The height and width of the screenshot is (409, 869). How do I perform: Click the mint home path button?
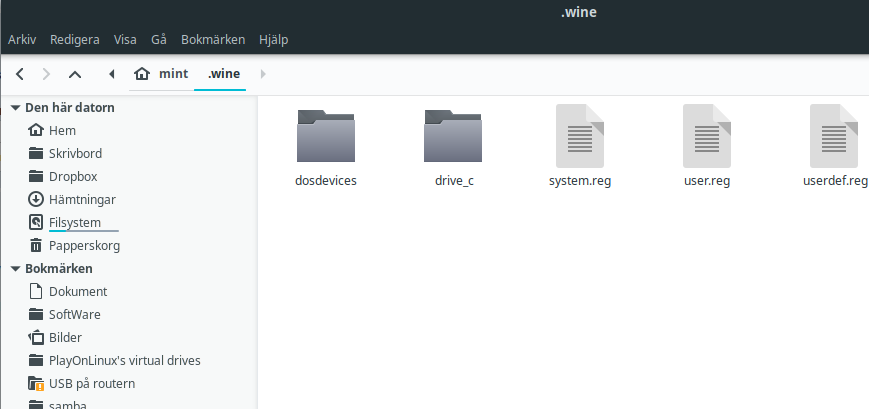point(161,74)
